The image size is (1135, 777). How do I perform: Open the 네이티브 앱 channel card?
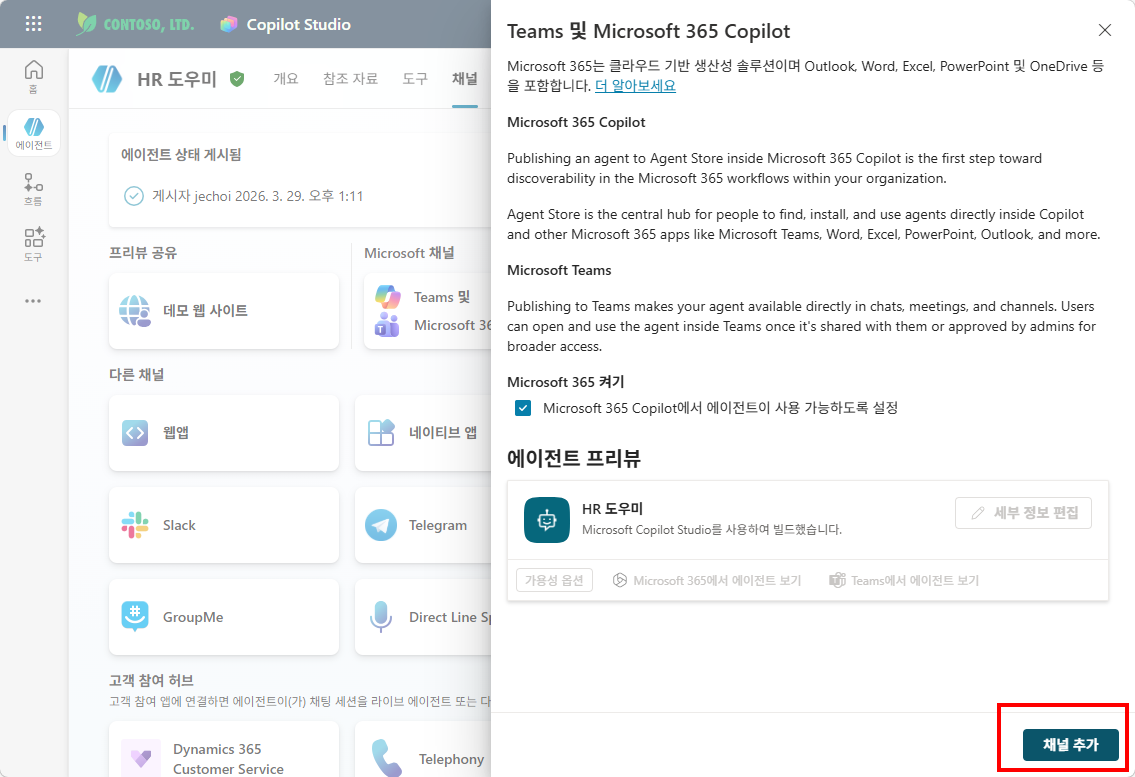[x=423, y=432]
